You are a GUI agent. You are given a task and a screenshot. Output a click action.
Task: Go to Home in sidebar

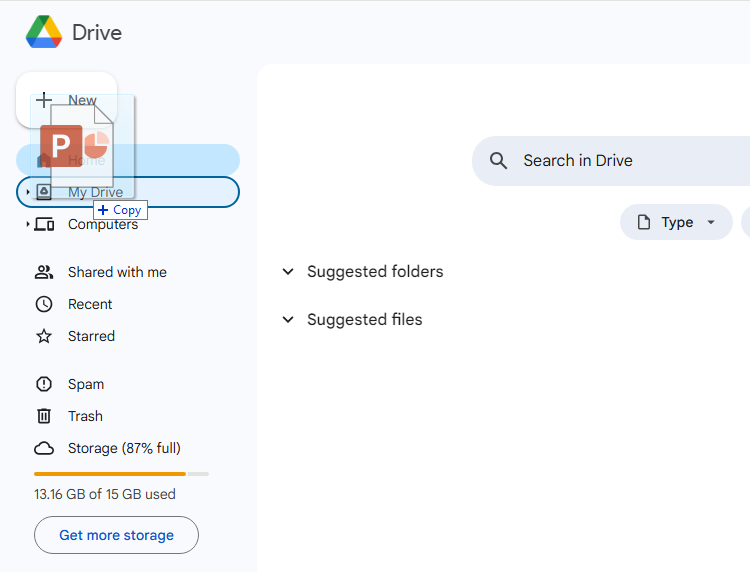[128, 160]
